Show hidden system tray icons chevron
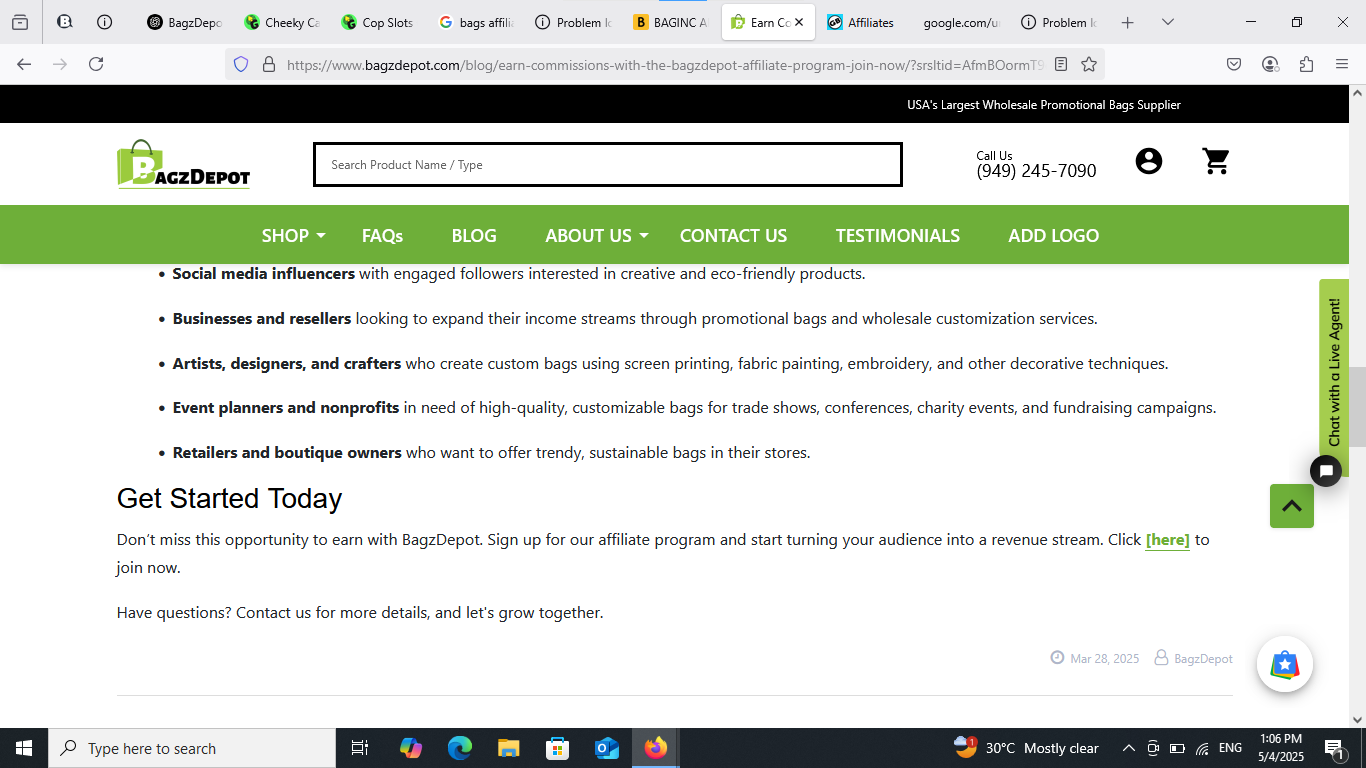This screenshot has height=768, width=1366. click(1129, 748)
